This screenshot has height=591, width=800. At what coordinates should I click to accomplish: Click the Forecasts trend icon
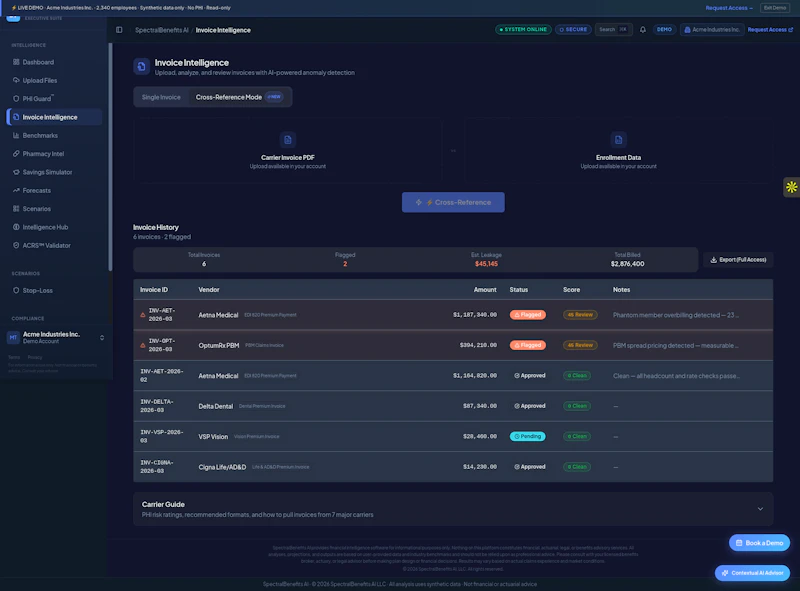(x=16, y=190)
